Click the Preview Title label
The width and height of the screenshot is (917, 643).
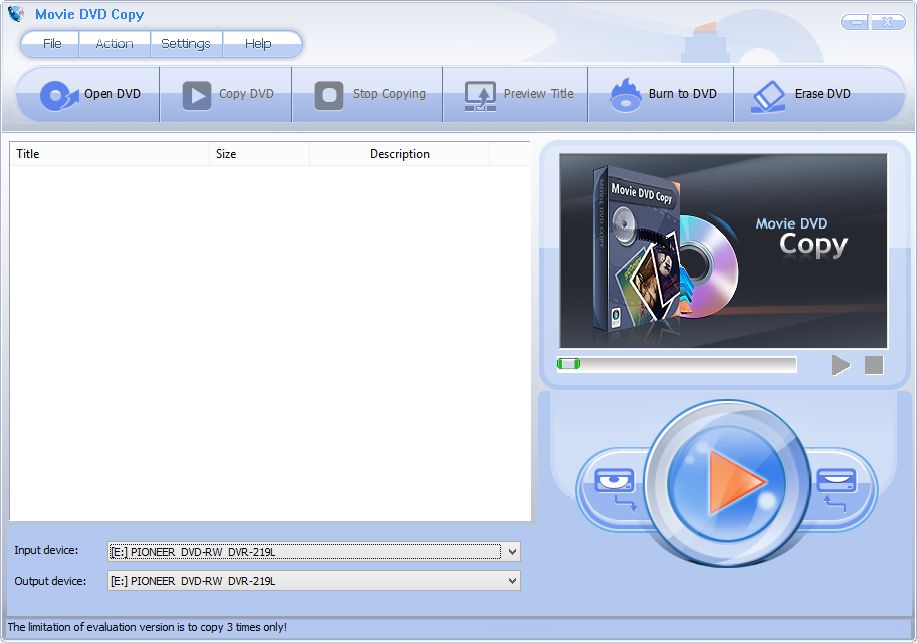click(539, 94)
